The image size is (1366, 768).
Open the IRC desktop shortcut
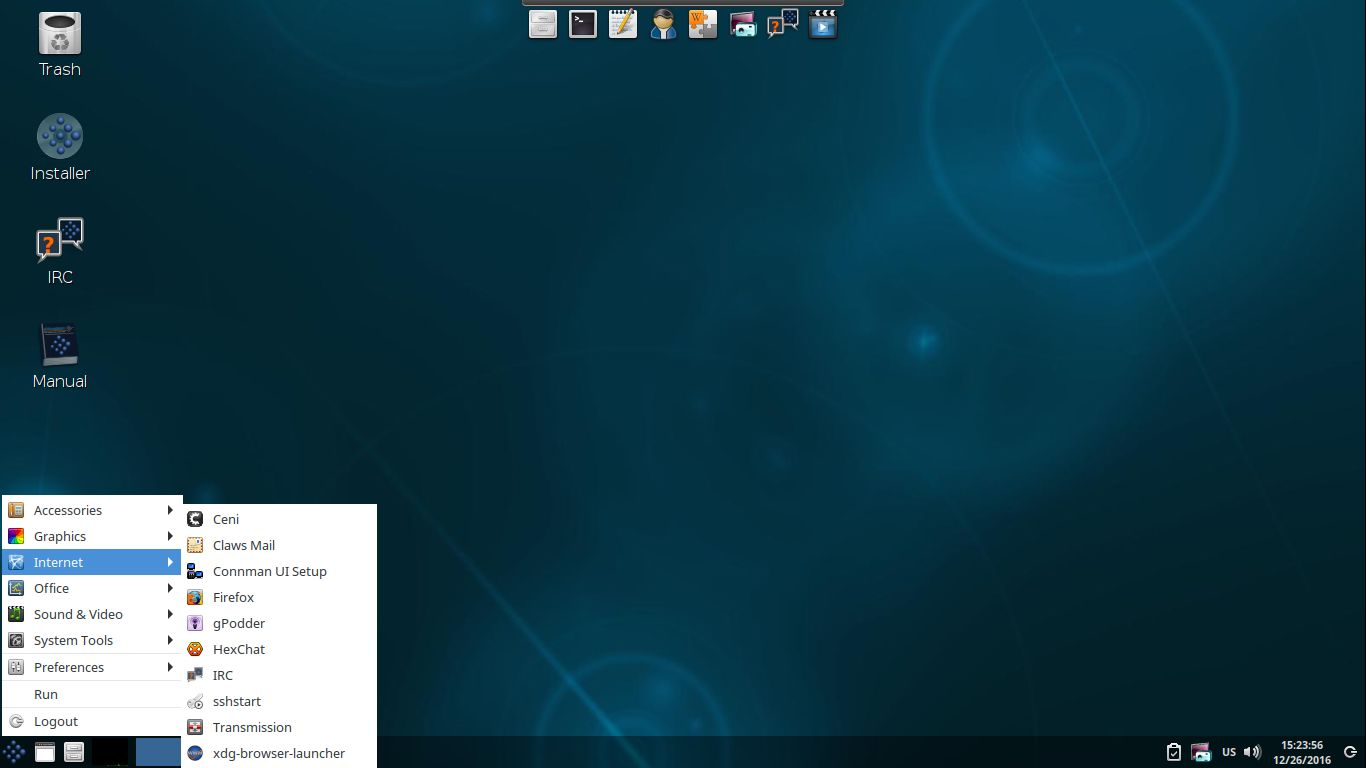60,251
